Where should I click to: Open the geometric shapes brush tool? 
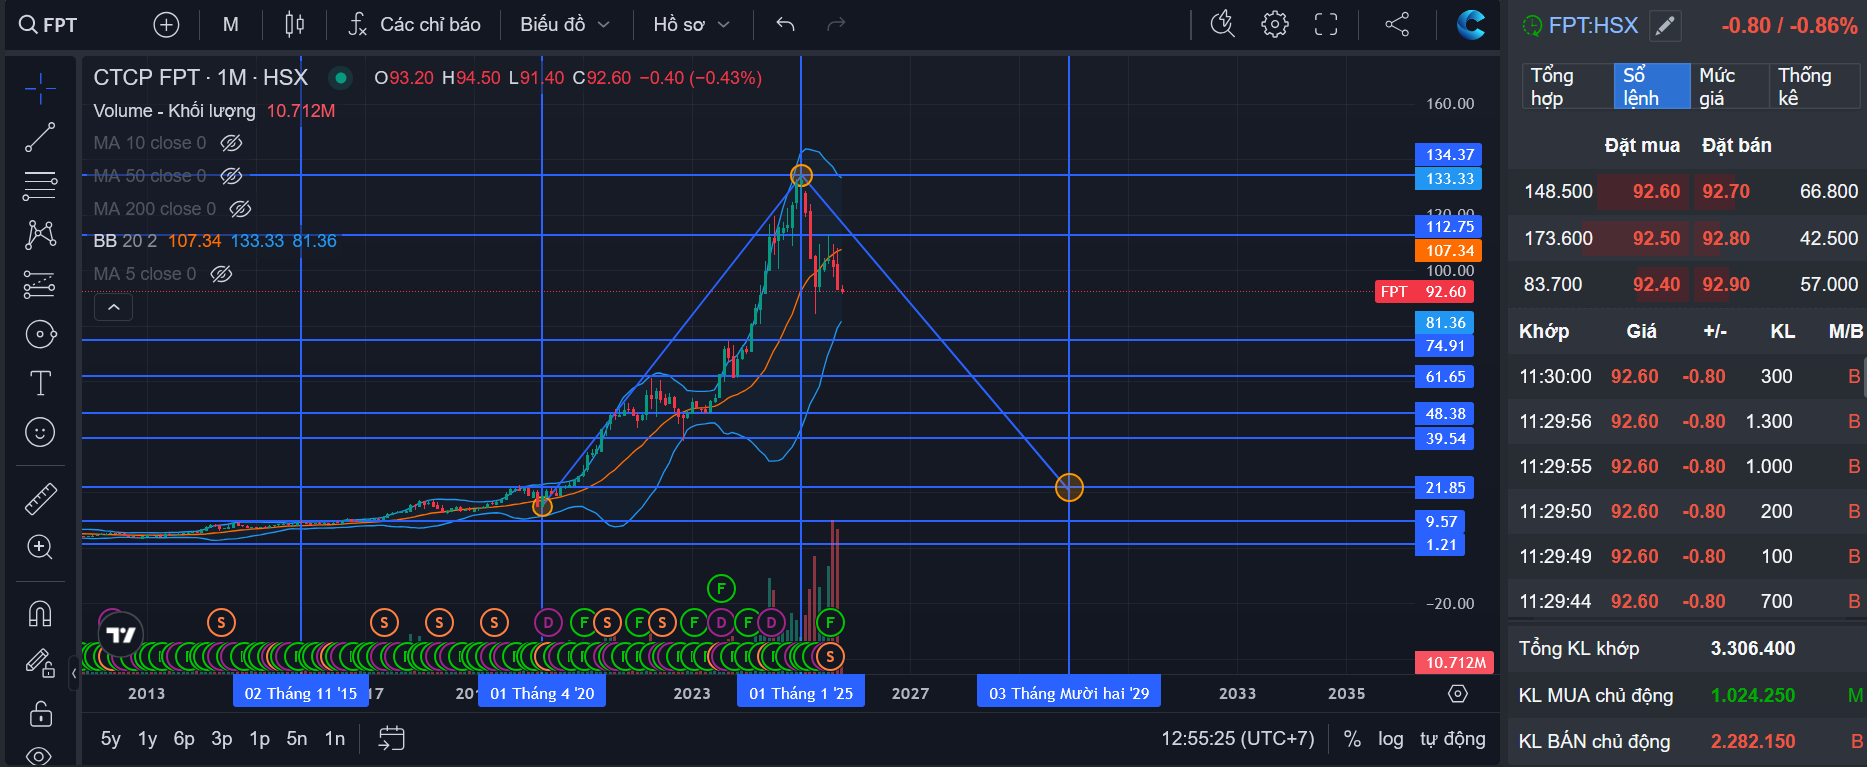(x=40, y=334)
